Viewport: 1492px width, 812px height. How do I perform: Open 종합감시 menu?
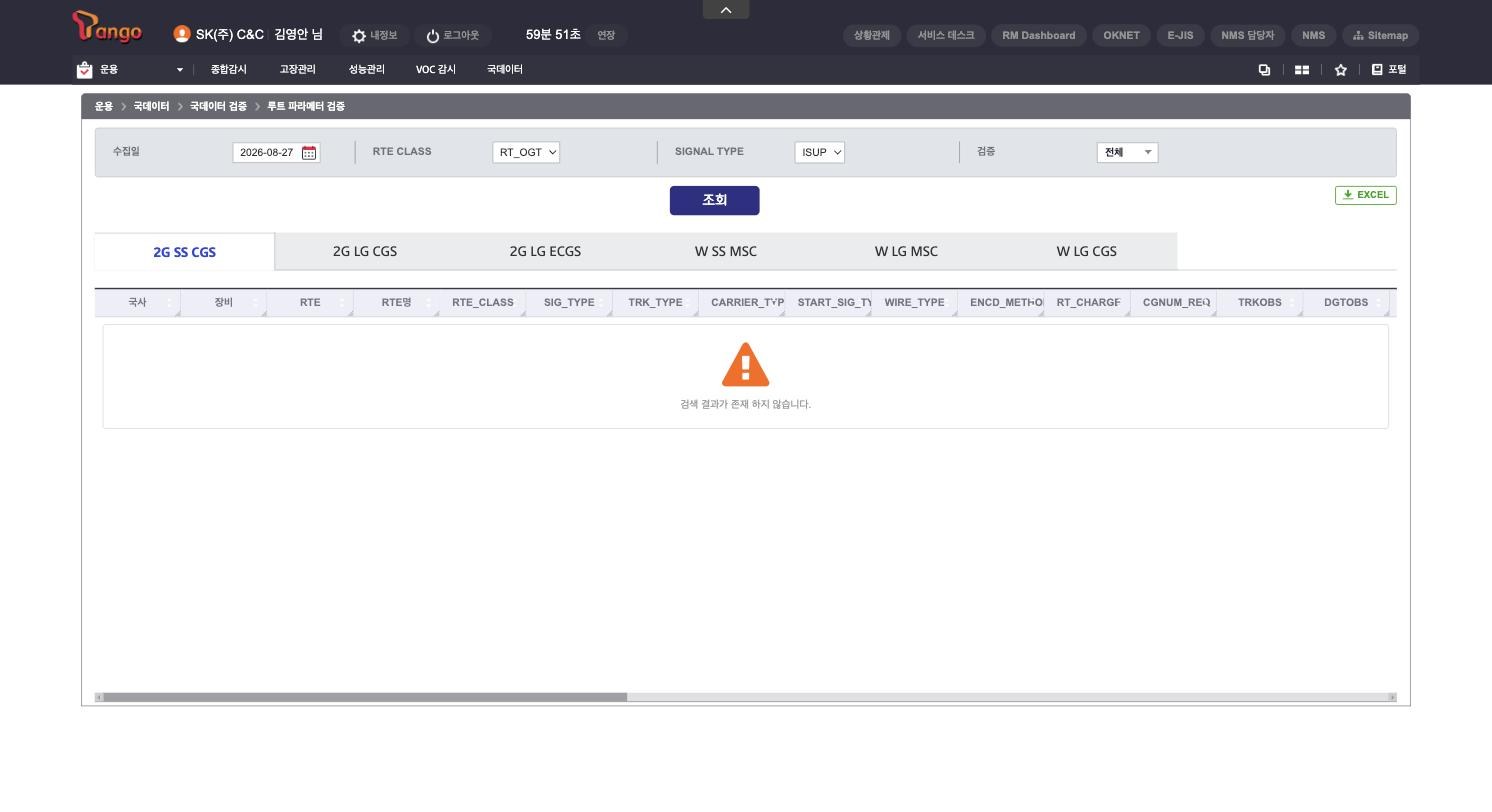228,69
